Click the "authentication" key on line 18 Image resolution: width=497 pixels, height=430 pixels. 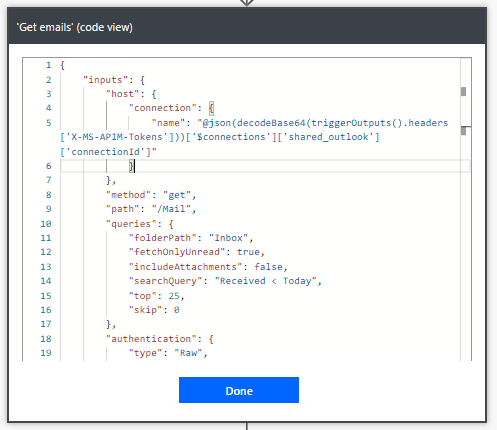click(151, 339)
